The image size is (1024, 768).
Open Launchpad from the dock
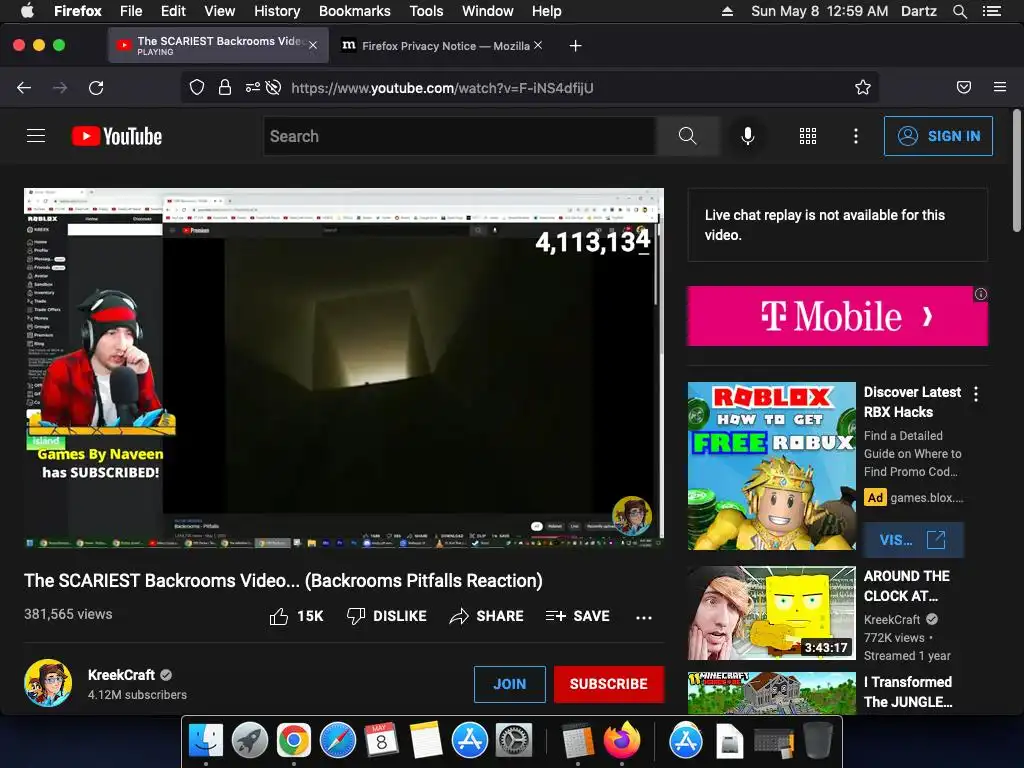pyautogui.click(x=249, y=741)
